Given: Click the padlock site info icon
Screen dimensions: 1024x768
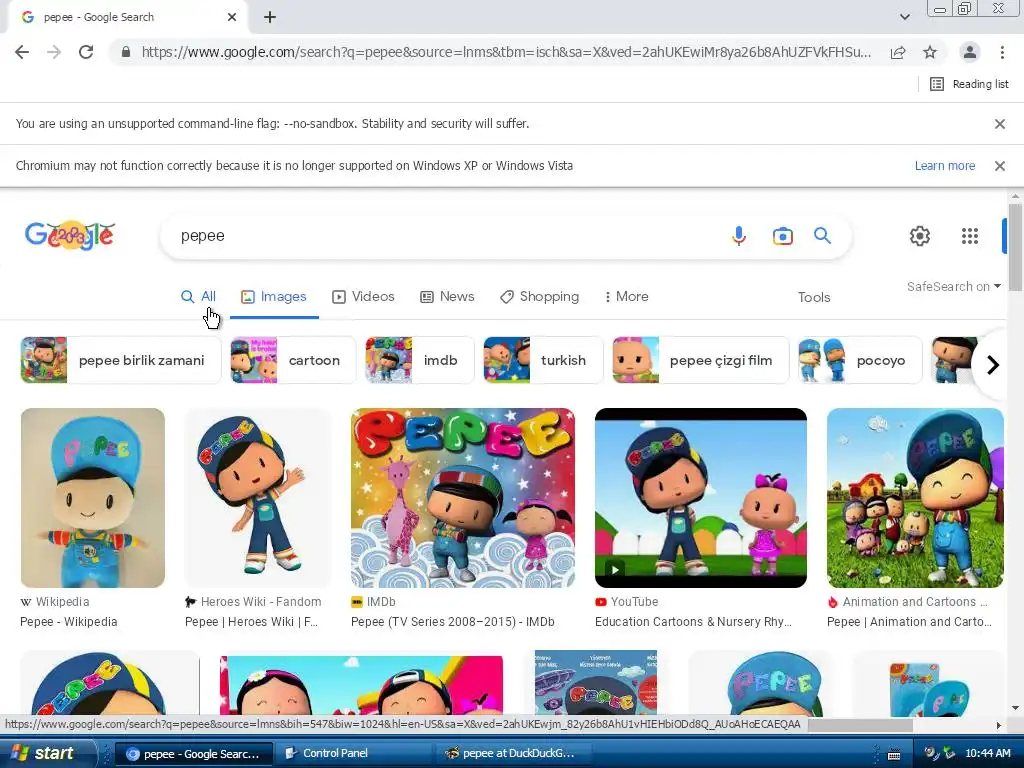Looking at the screenshot, I should point(126,52).
